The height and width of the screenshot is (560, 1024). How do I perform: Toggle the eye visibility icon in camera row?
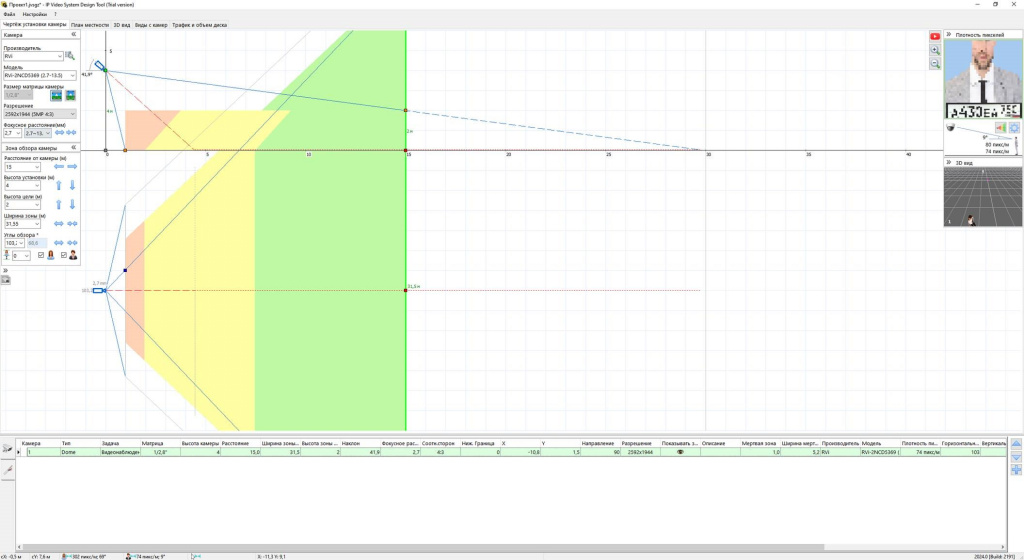(680, 452)
